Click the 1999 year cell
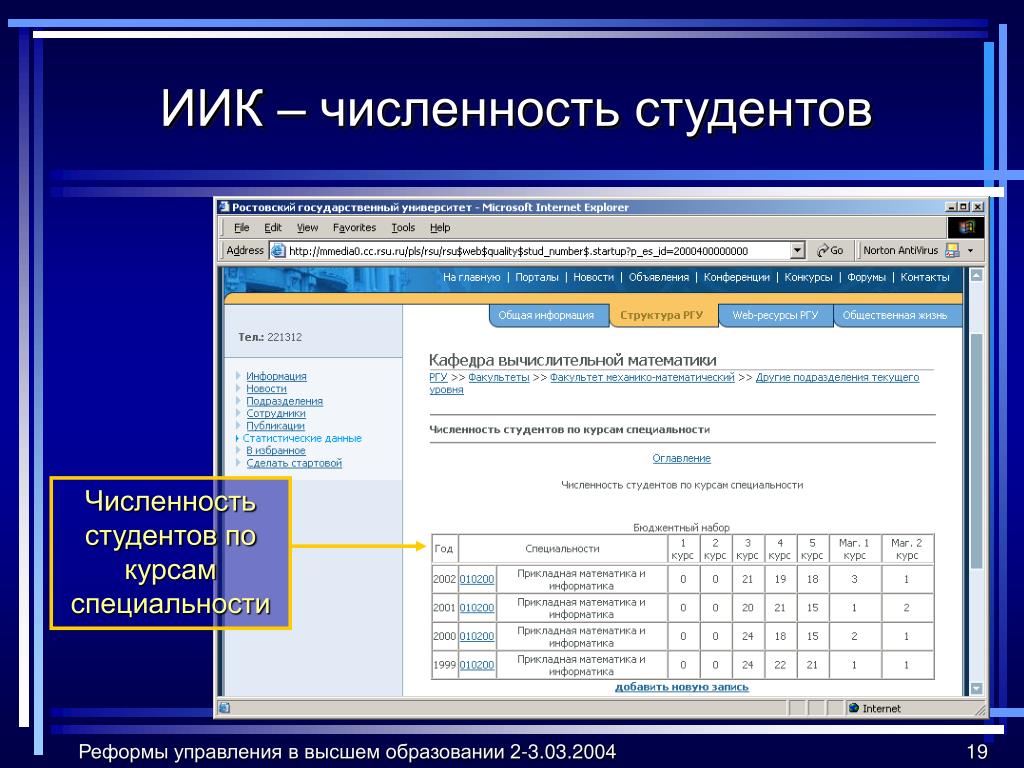The height and width of the screenshot is (768, 1024). pos(444,665)
